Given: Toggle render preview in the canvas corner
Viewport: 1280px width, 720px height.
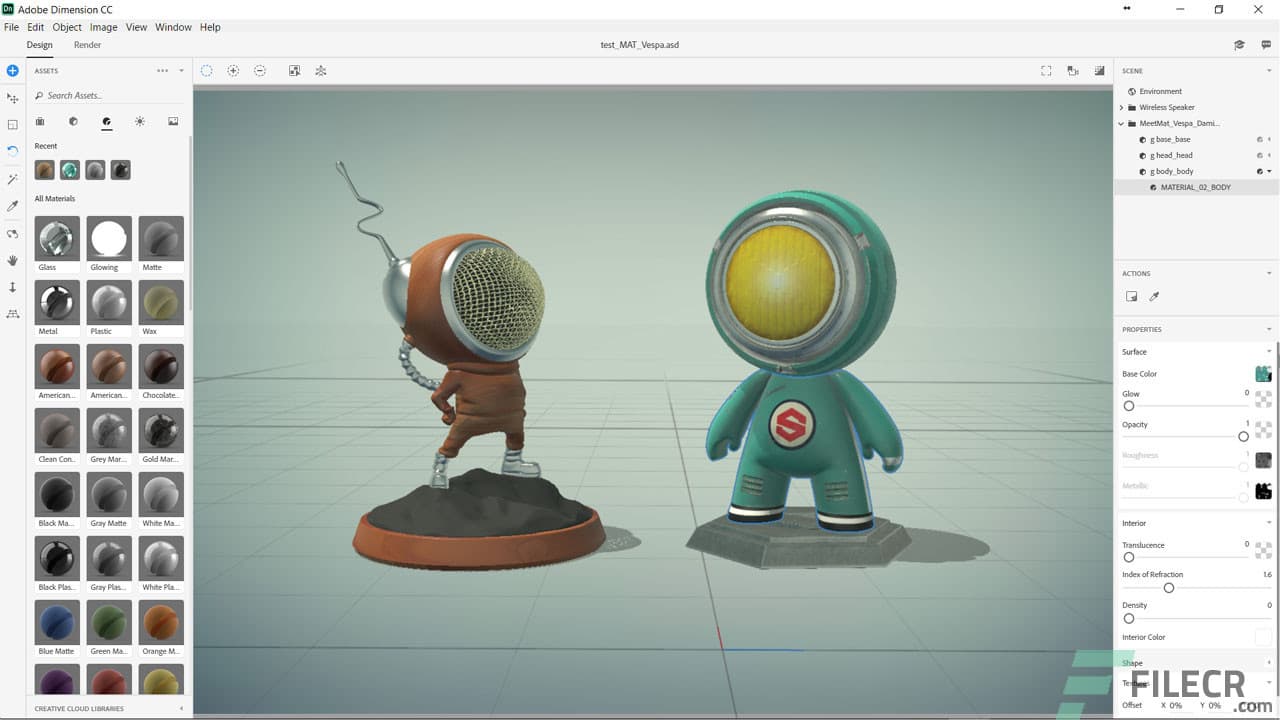Looking at the screenshot, I should pos(1099,70).
